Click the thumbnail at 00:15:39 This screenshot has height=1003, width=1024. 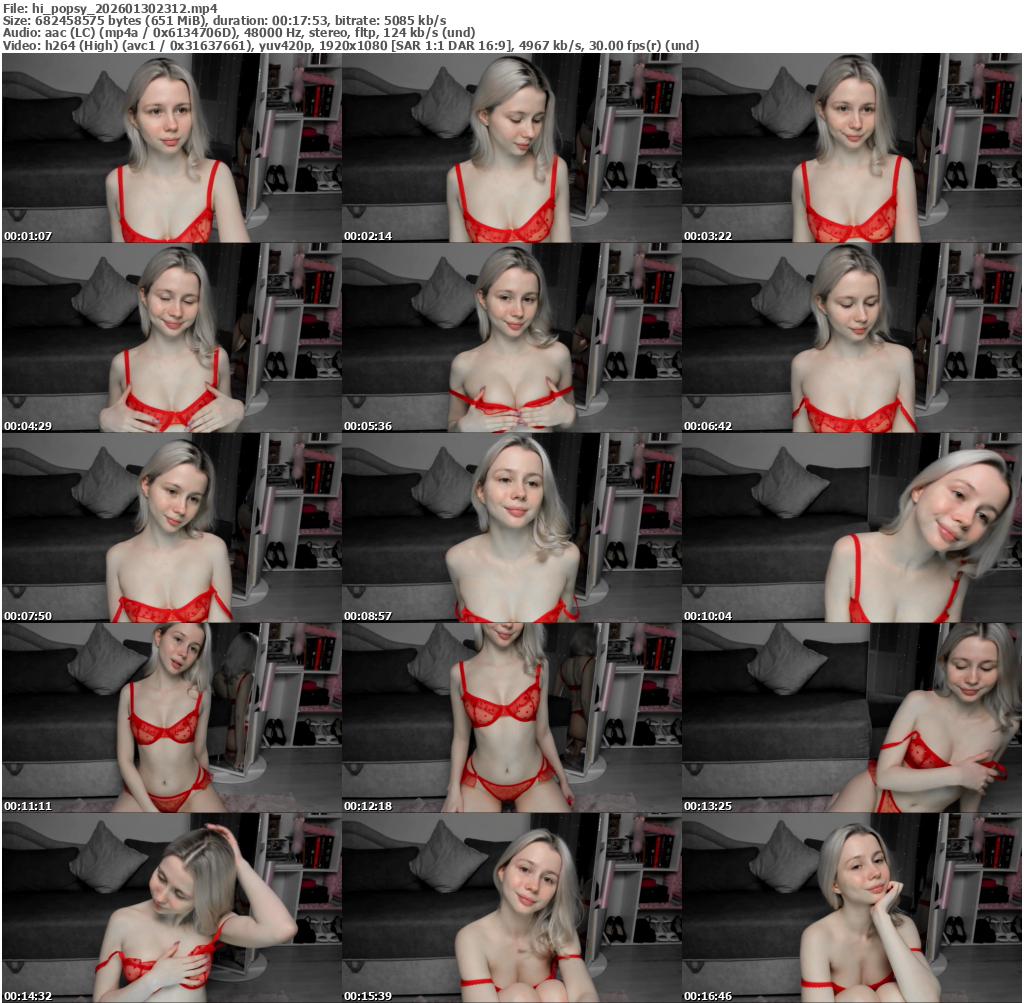pos(512,908)
